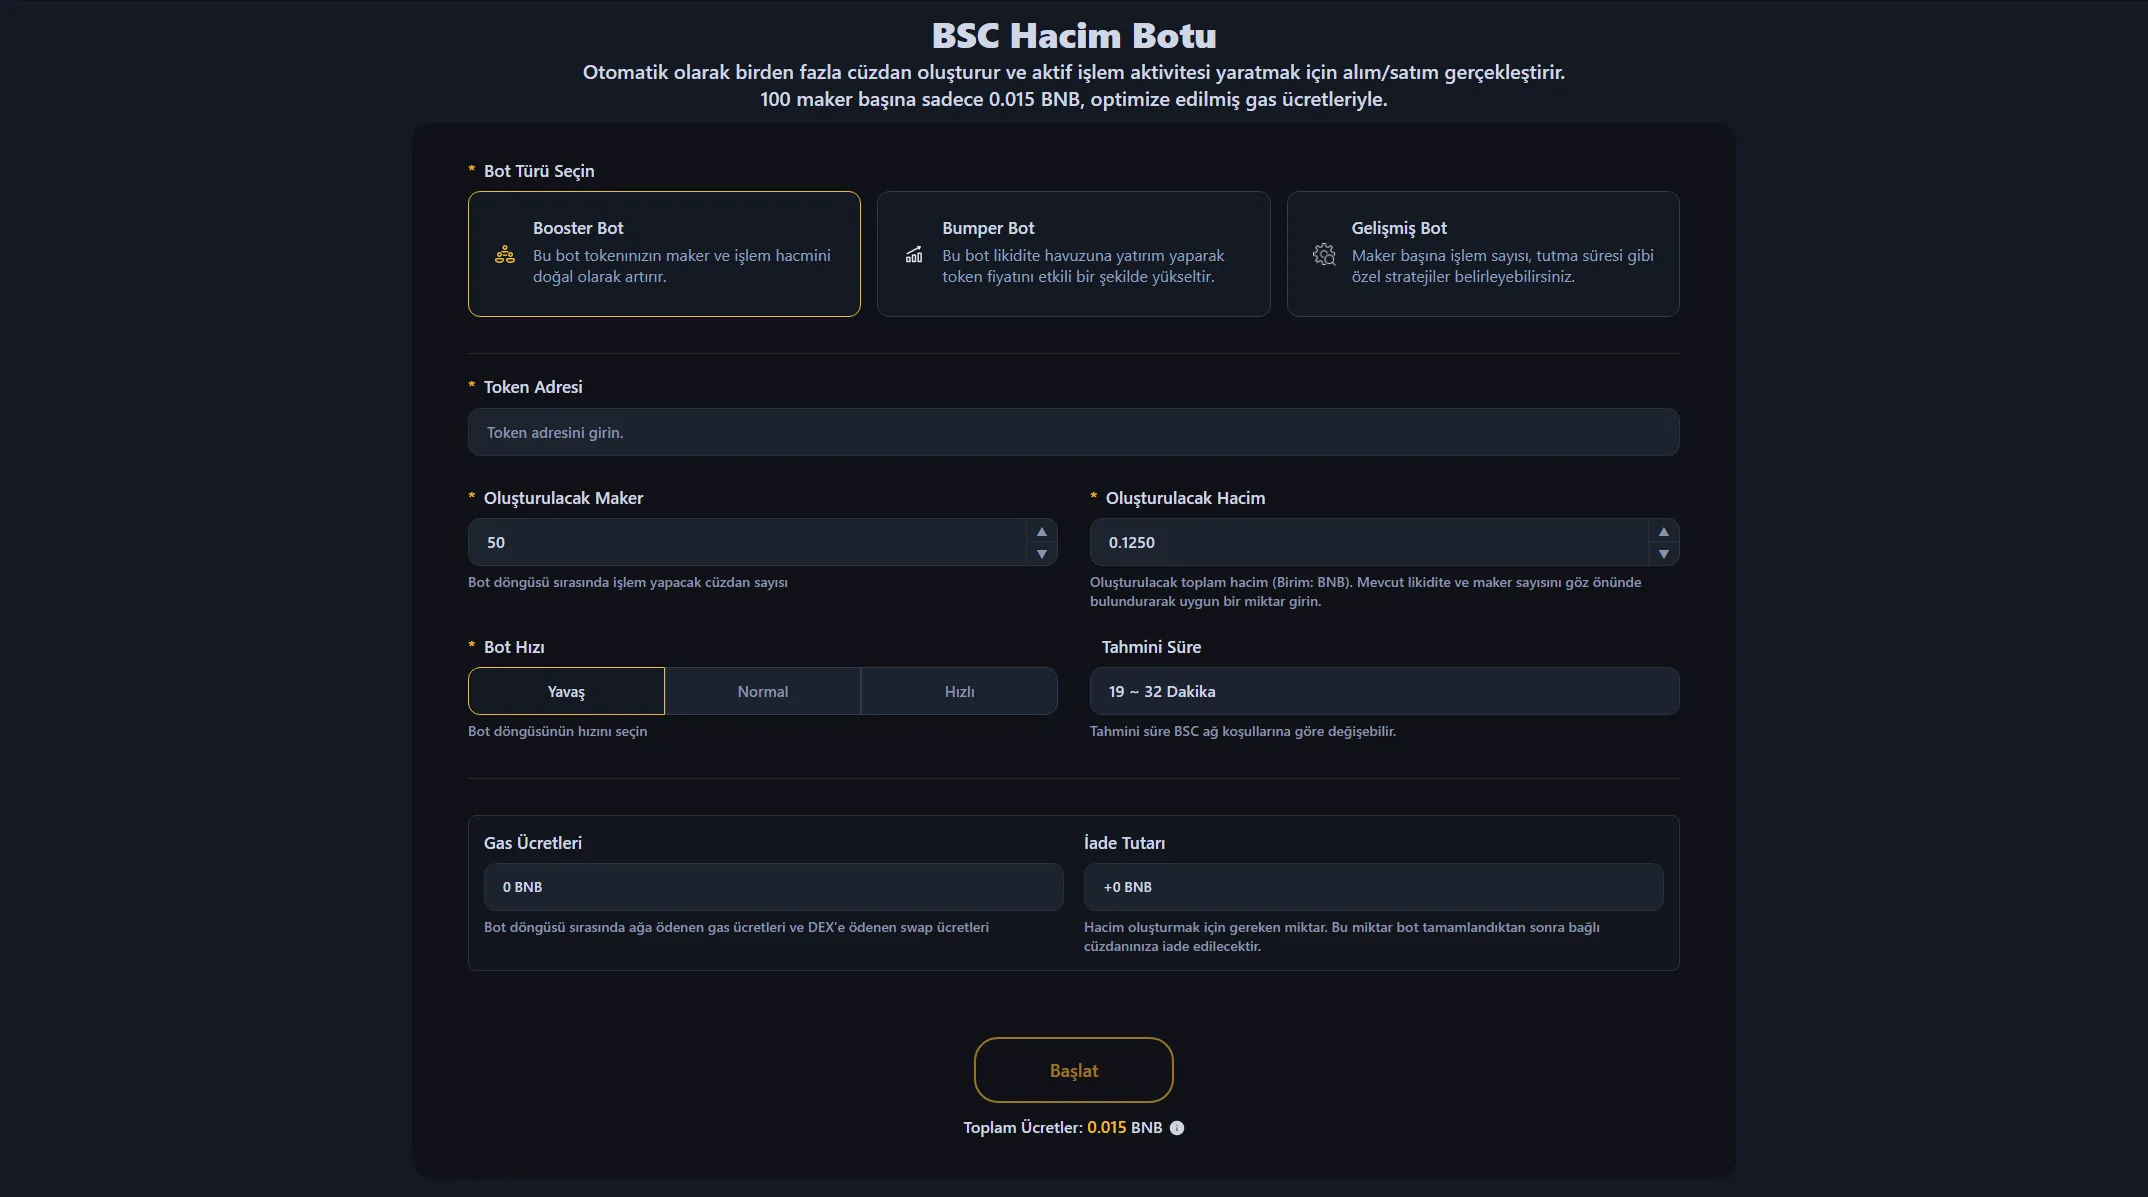Viewport: 2148px width, 1197px height.
Task: Click the Gas Ücretleri value box
Action: coord(772,887)
